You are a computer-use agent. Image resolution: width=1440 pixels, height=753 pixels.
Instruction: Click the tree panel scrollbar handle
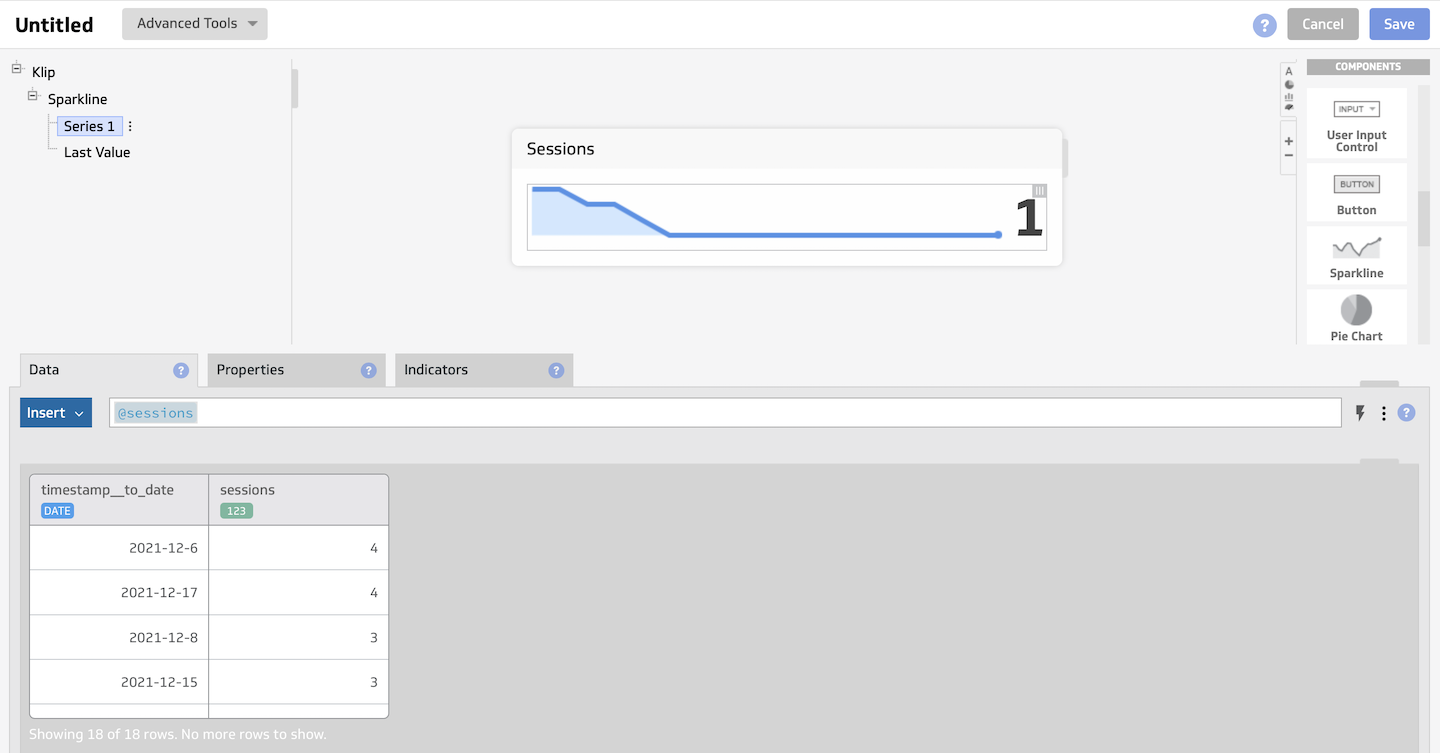pyautogui.click(x=295, y=89)
